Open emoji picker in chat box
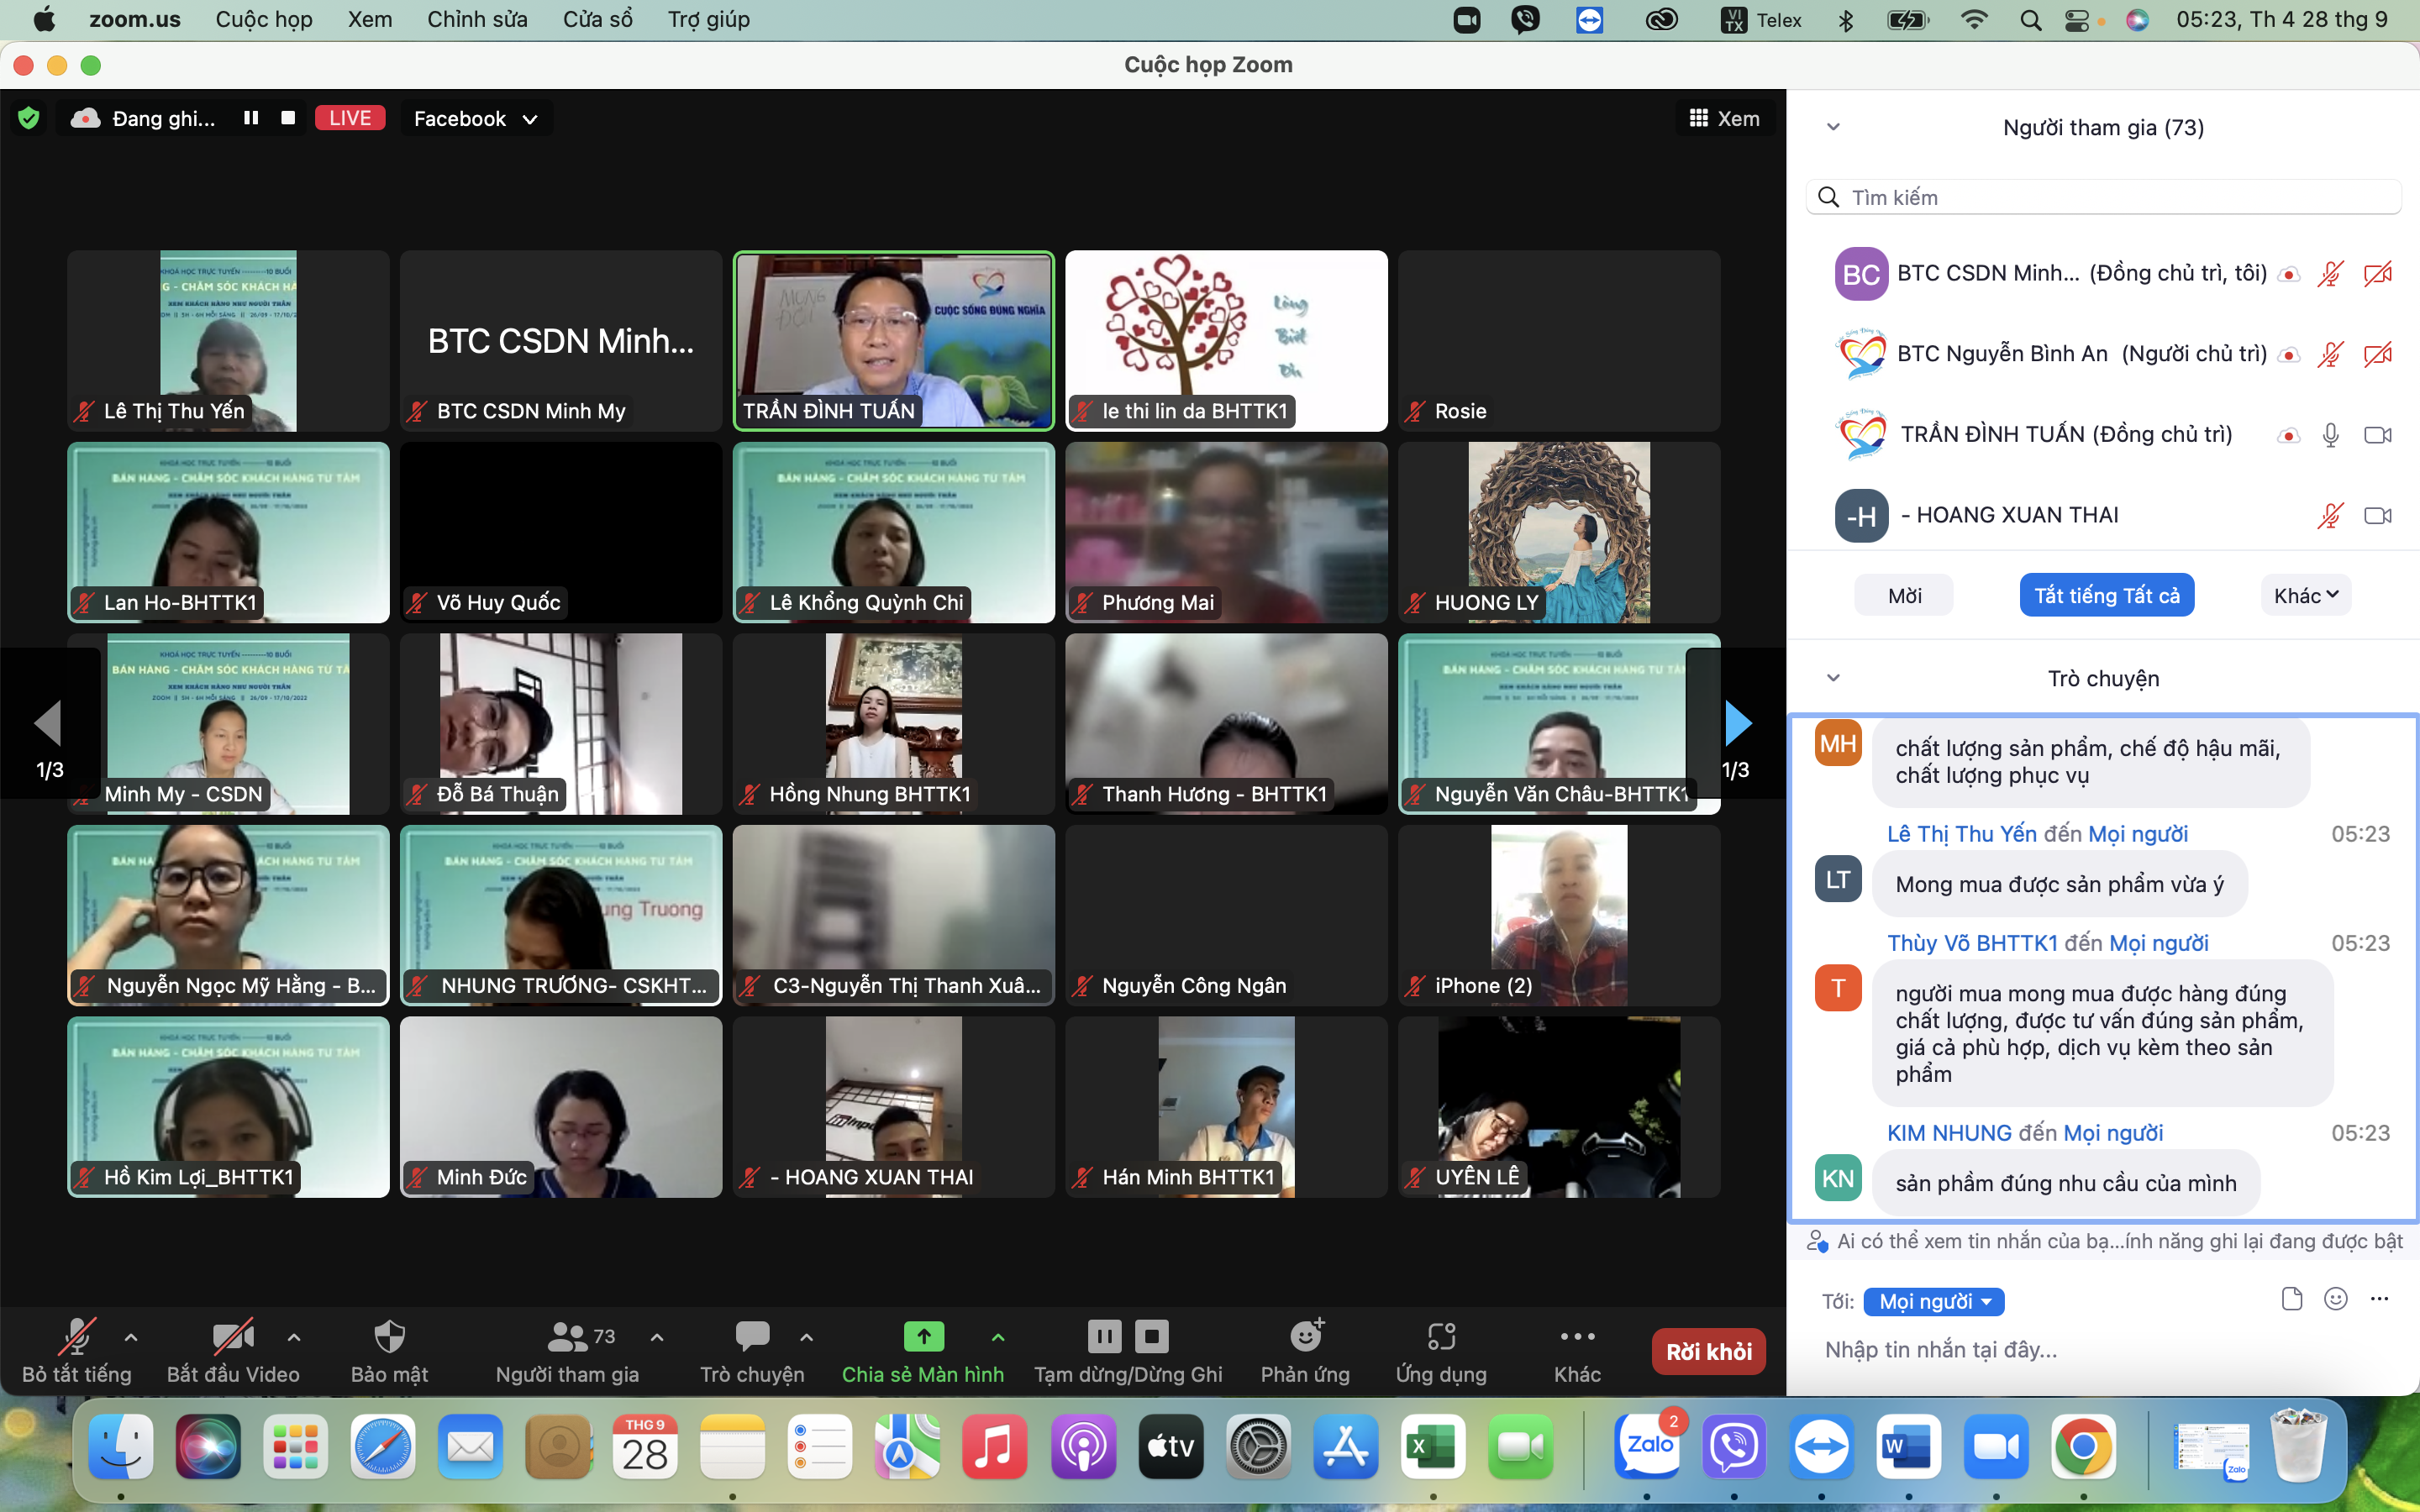 tap(2336, 1299)
